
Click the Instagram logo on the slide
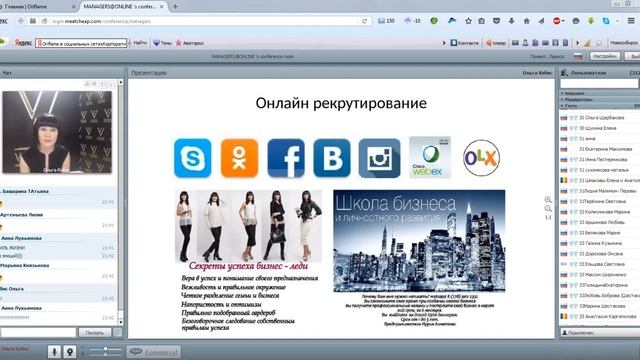pyautogui.click(x=379, y=158)
